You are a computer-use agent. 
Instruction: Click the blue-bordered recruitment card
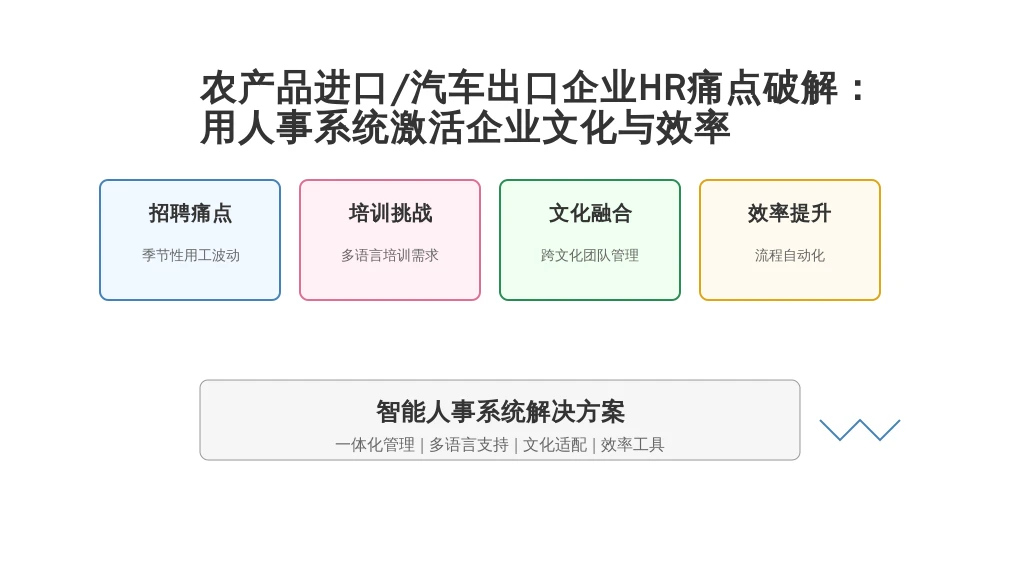190,280
